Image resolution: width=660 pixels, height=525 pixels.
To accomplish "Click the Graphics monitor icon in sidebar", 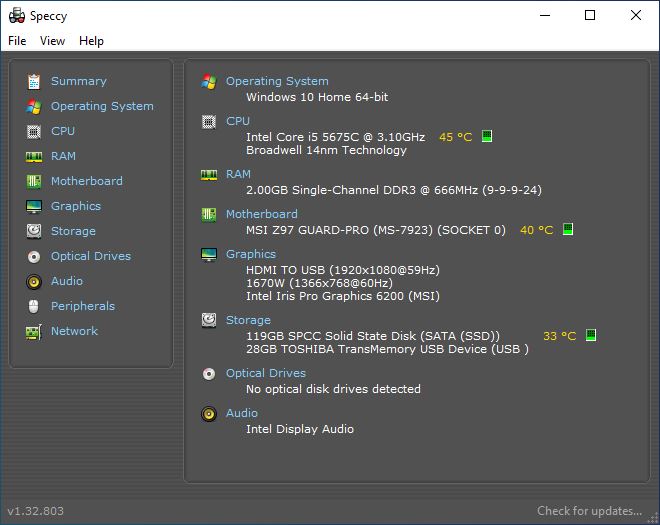I will (x=34, y=207).
